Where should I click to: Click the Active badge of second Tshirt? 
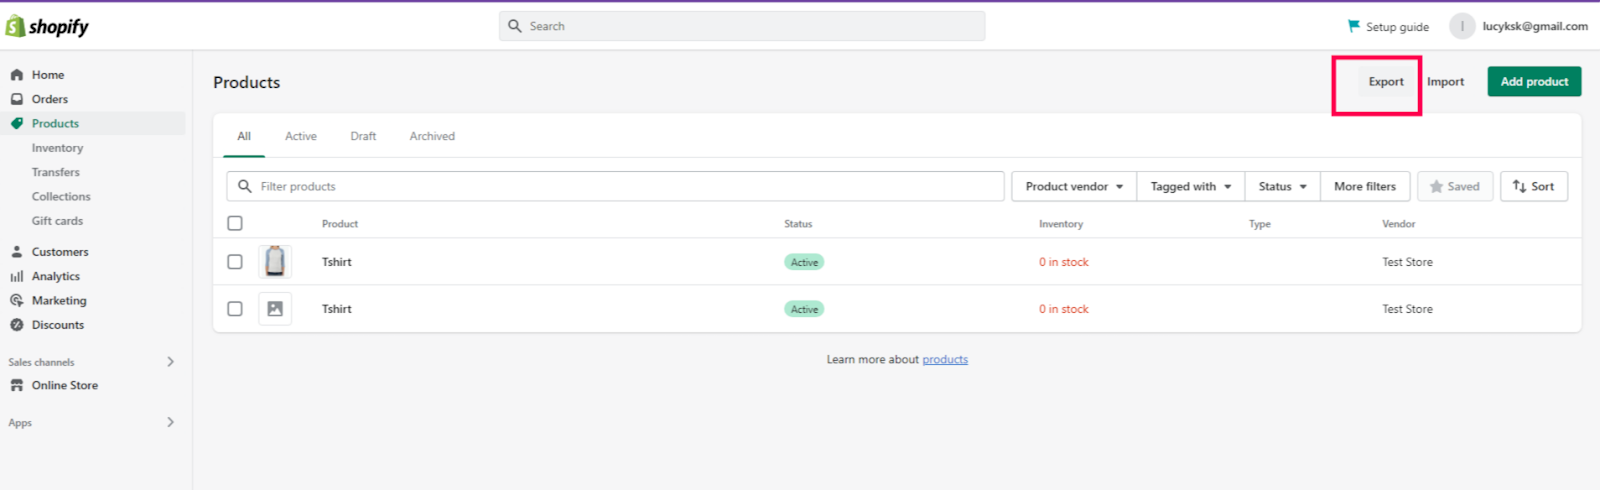[804, 309]
